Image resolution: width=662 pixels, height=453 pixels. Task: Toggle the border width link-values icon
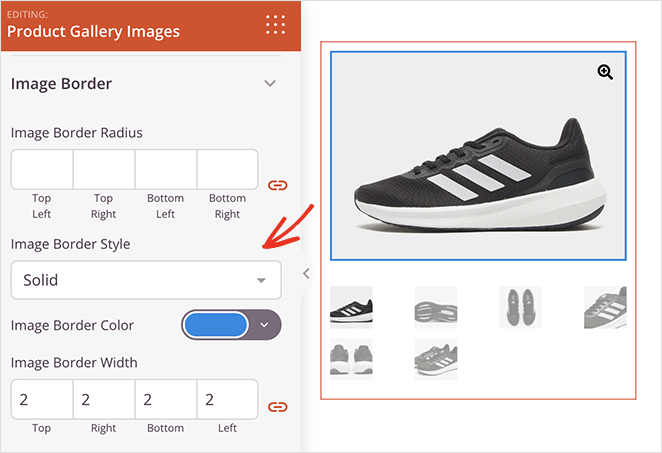[x=277, y=407]
